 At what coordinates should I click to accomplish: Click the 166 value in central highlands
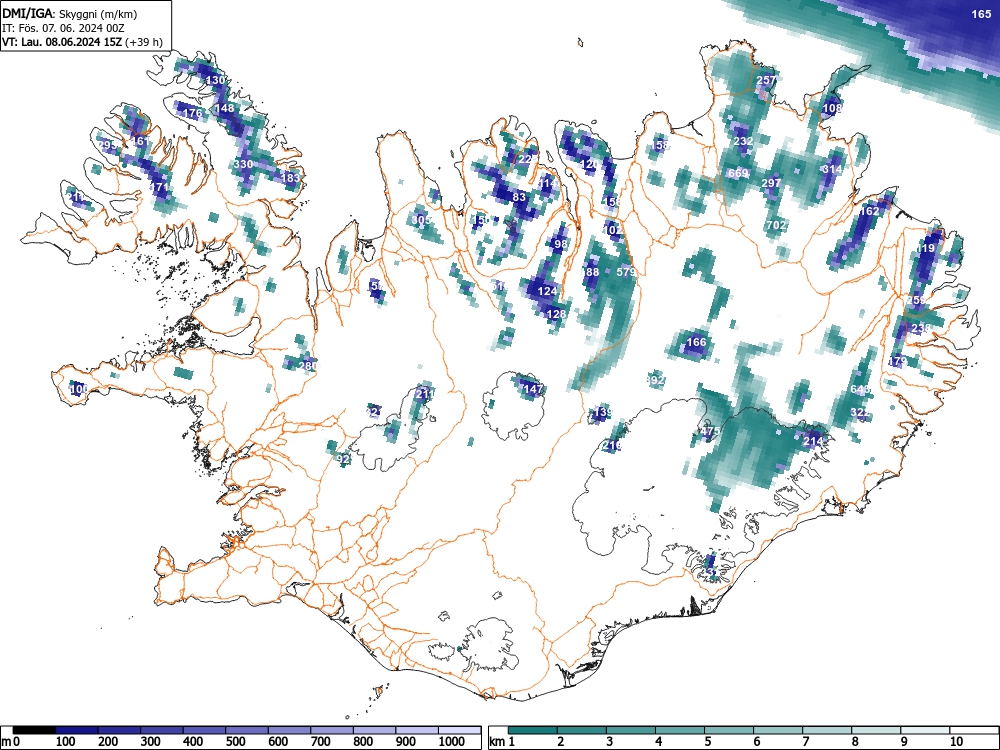696,342
